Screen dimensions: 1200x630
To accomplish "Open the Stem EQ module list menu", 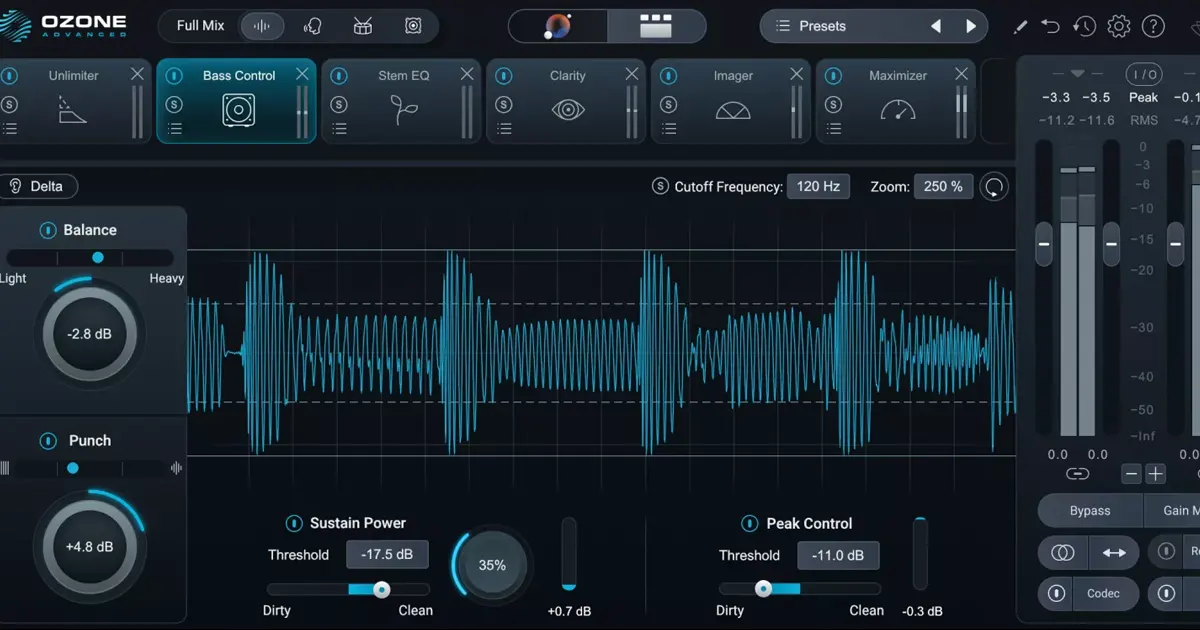I will pyautogui.click(x=339, y=128).
